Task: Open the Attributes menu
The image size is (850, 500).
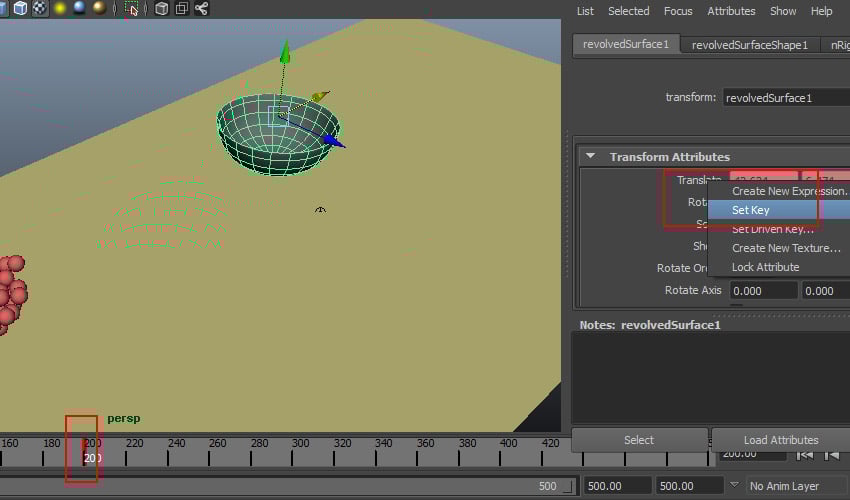Action: [731, 11]
